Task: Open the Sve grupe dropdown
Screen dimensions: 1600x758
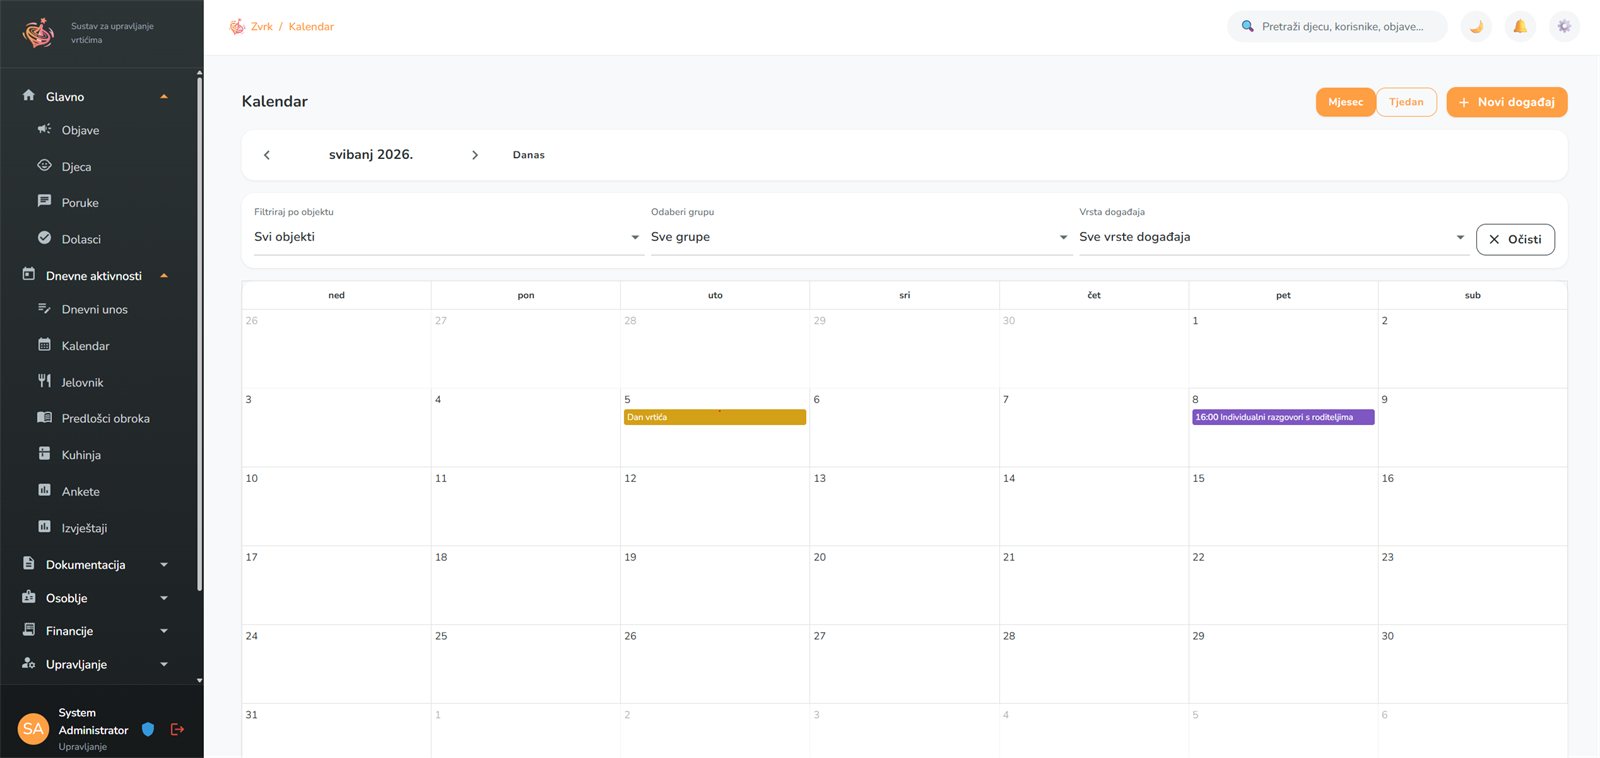Action: [860, 237]
